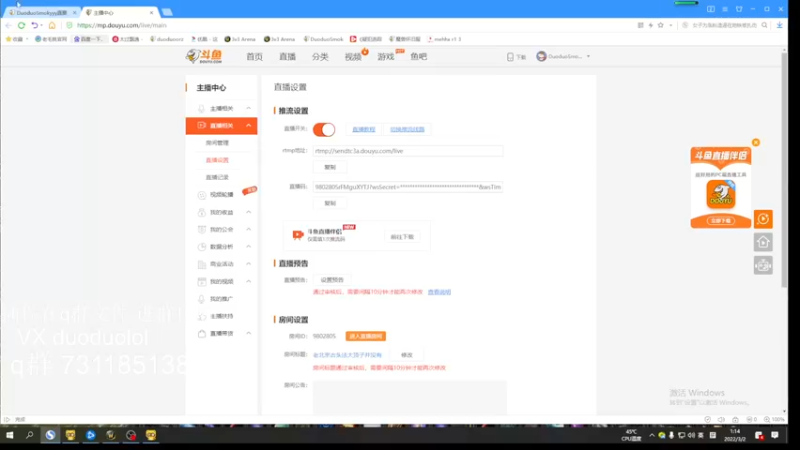Close the 斗鱼直播伴侣 floating ad
The height and width of the screenshot is (450, 800).
click(756, 142)
